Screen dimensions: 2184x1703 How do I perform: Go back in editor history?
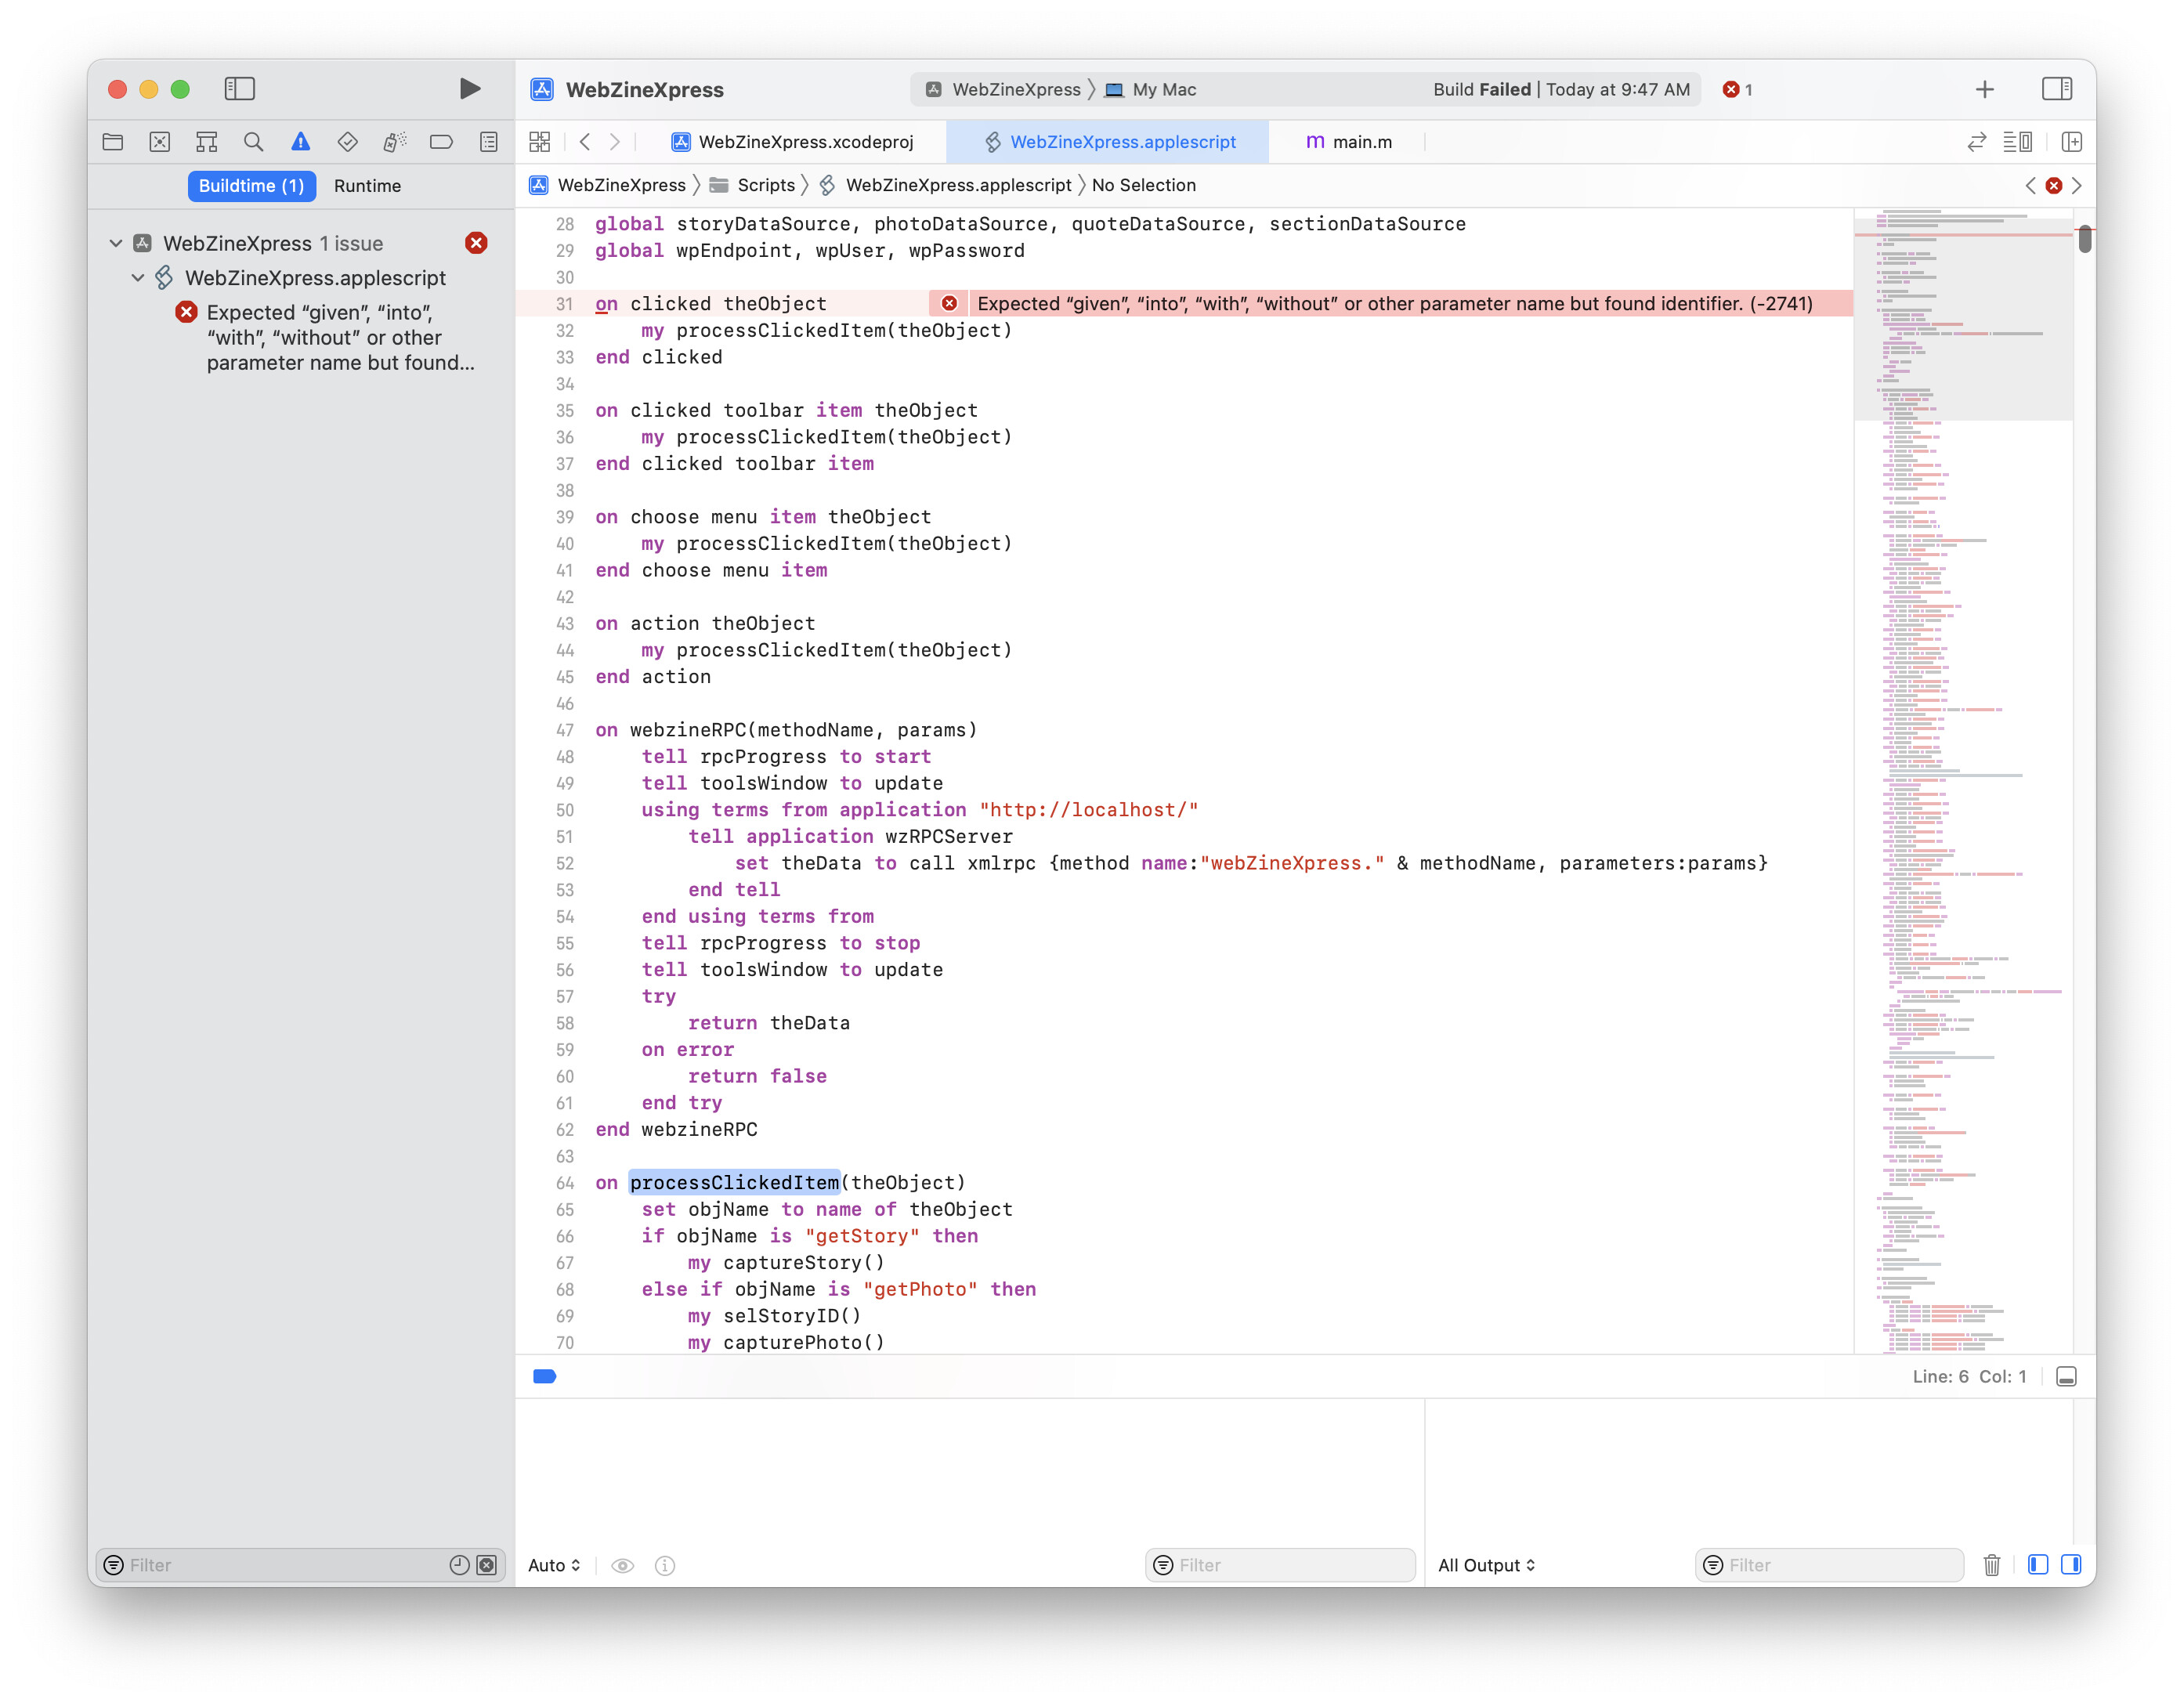[585, 142]
